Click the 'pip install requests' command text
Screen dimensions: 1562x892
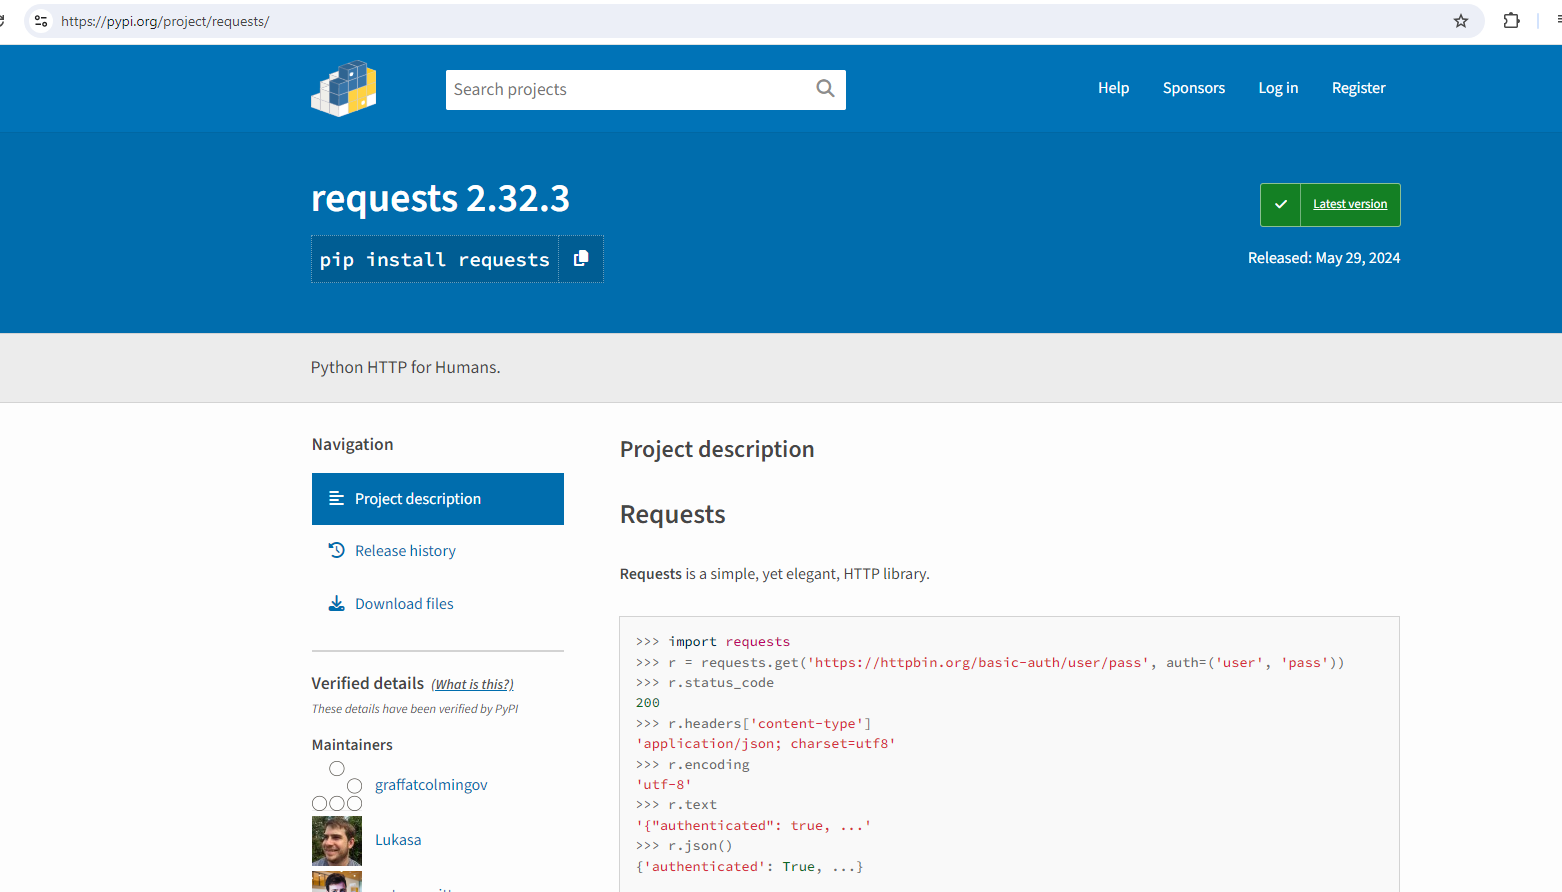tap(435, 260)
